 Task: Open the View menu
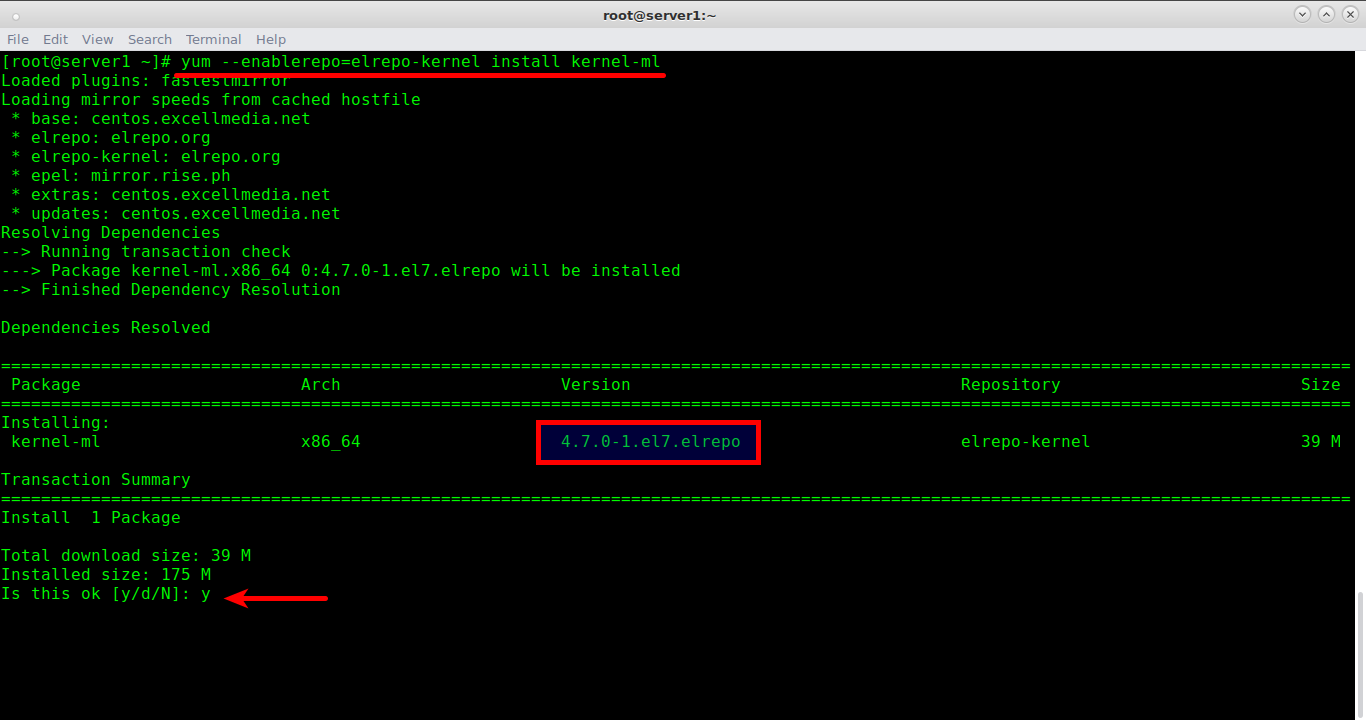pos(97,39)
